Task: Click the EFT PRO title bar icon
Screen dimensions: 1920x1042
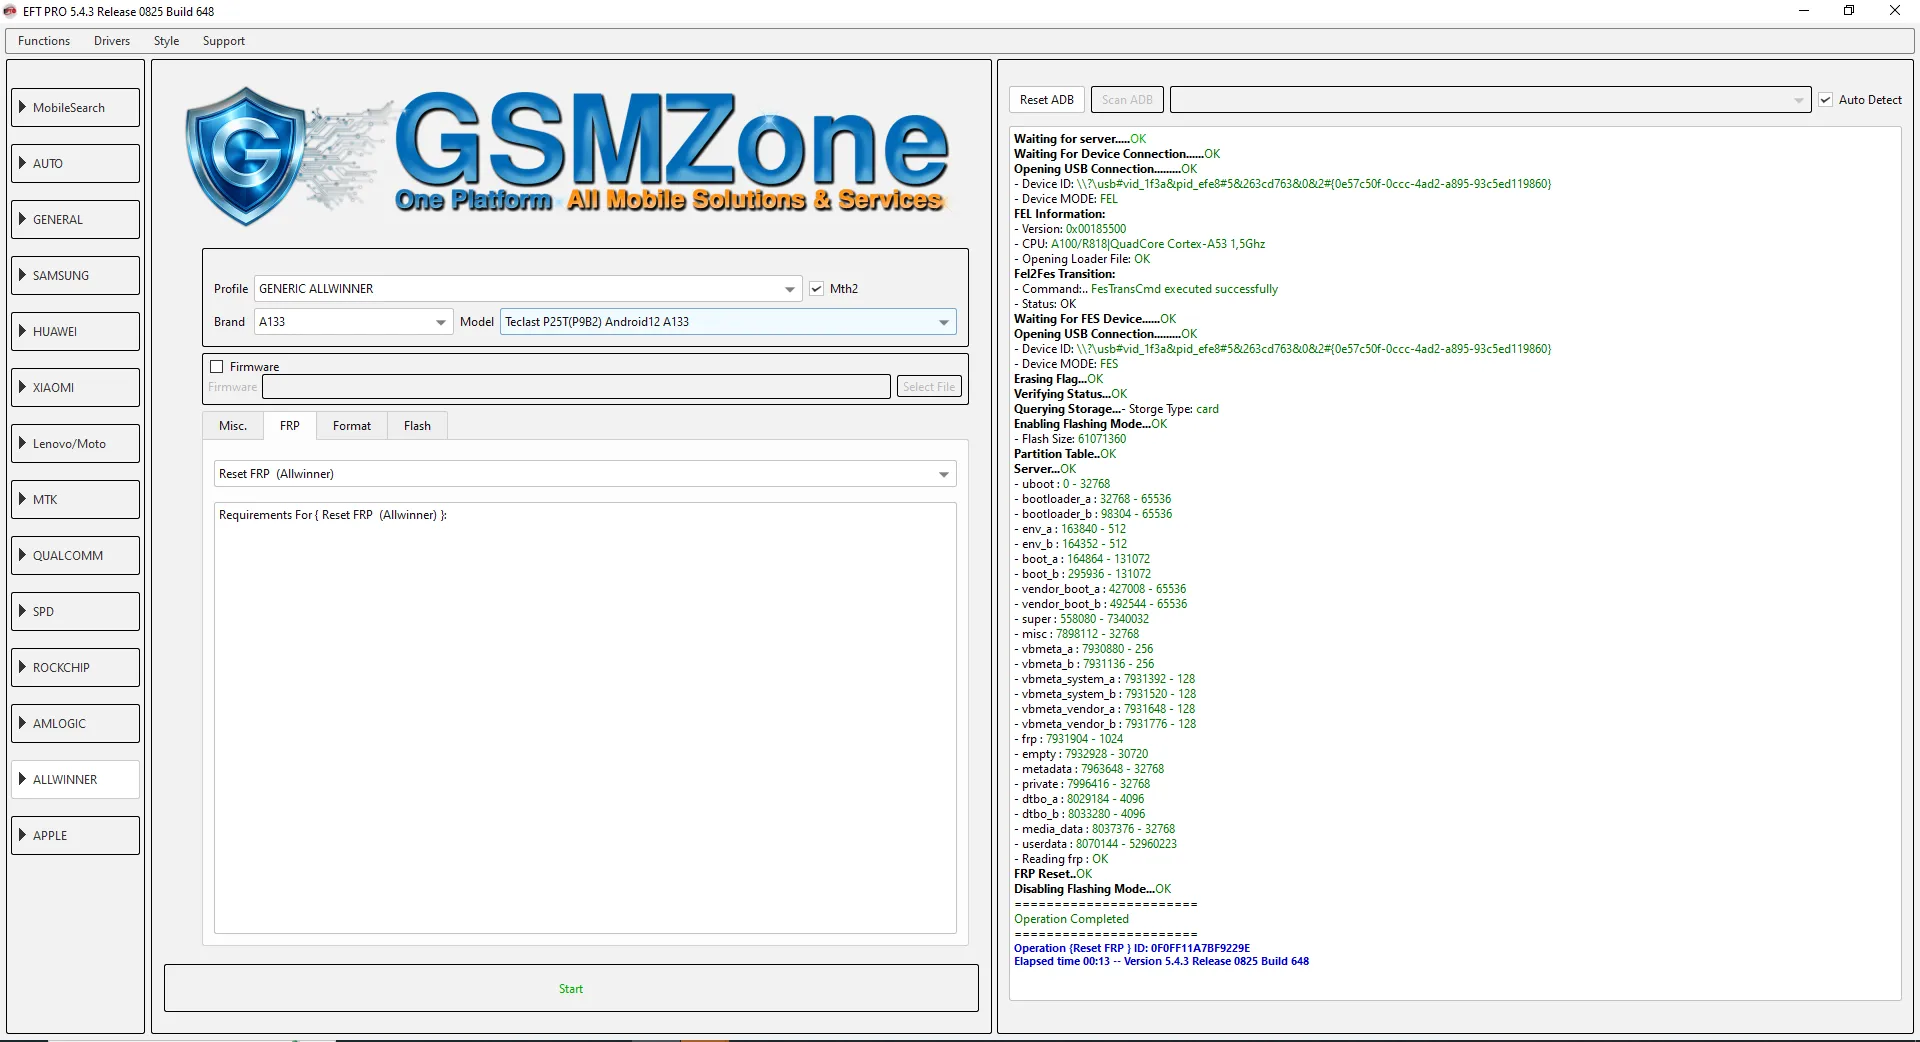Action: [10, 11]
